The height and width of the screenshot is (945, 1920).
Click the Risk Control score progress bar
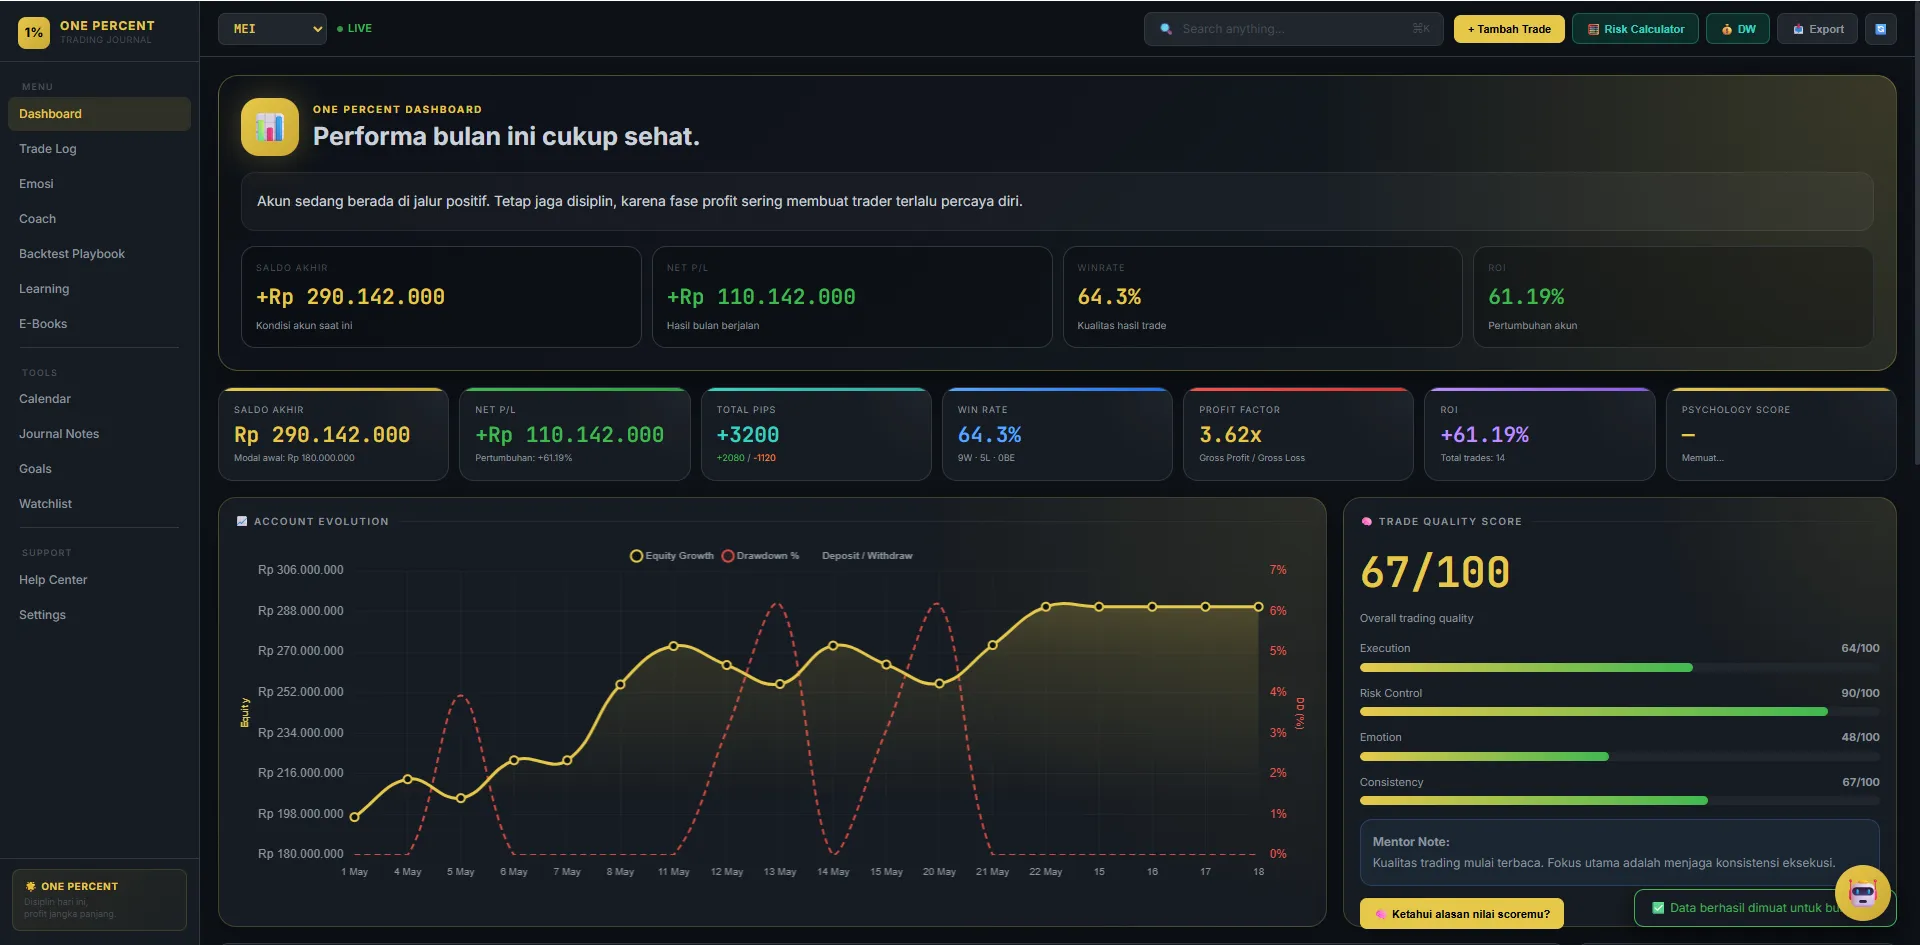coord(1619,712)
